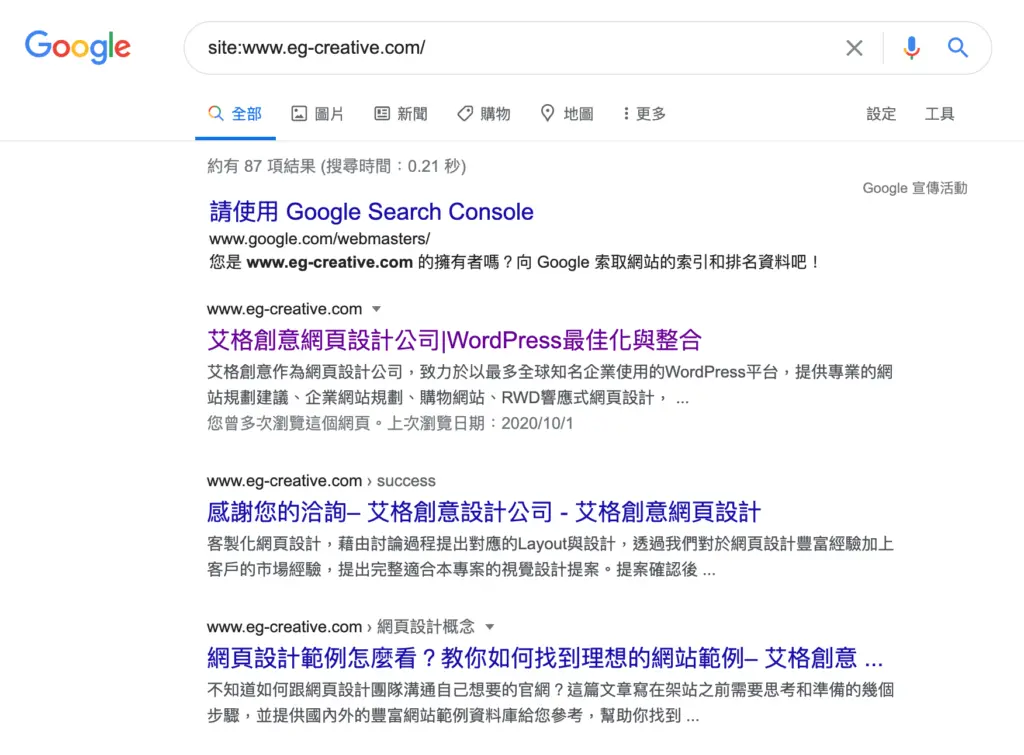Expand the 更多 menu
This screenshot has height=755, width=1024.
(644, 114)
